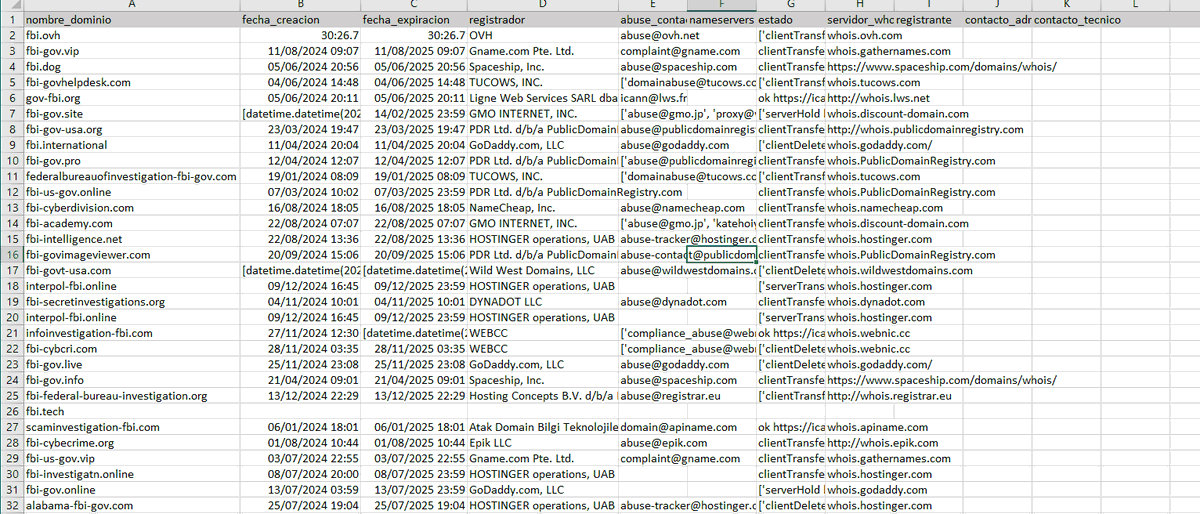Click the fbi-cybecrime.org cell

(x=131, y=443)
